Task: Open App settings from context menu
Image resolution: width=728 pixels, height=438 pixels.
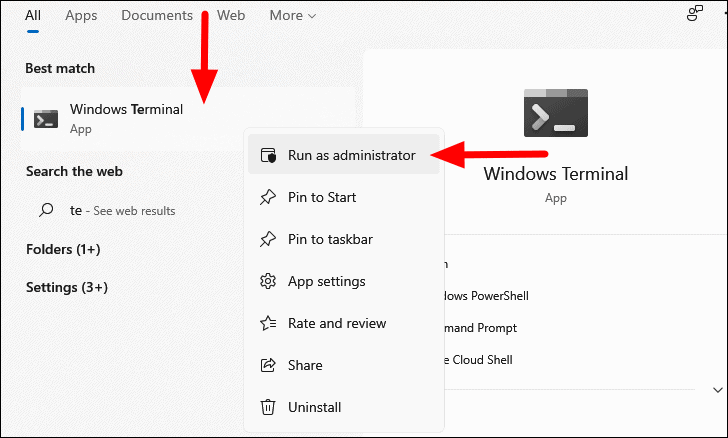Action: [344, 281]
